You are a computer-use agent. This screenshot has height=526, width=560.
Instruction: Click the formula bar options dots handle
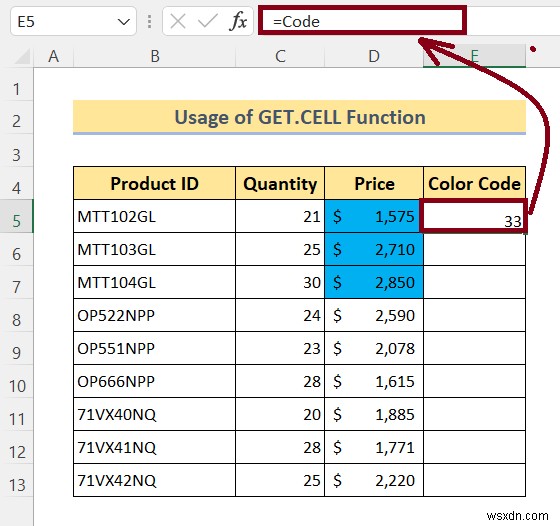150,21
